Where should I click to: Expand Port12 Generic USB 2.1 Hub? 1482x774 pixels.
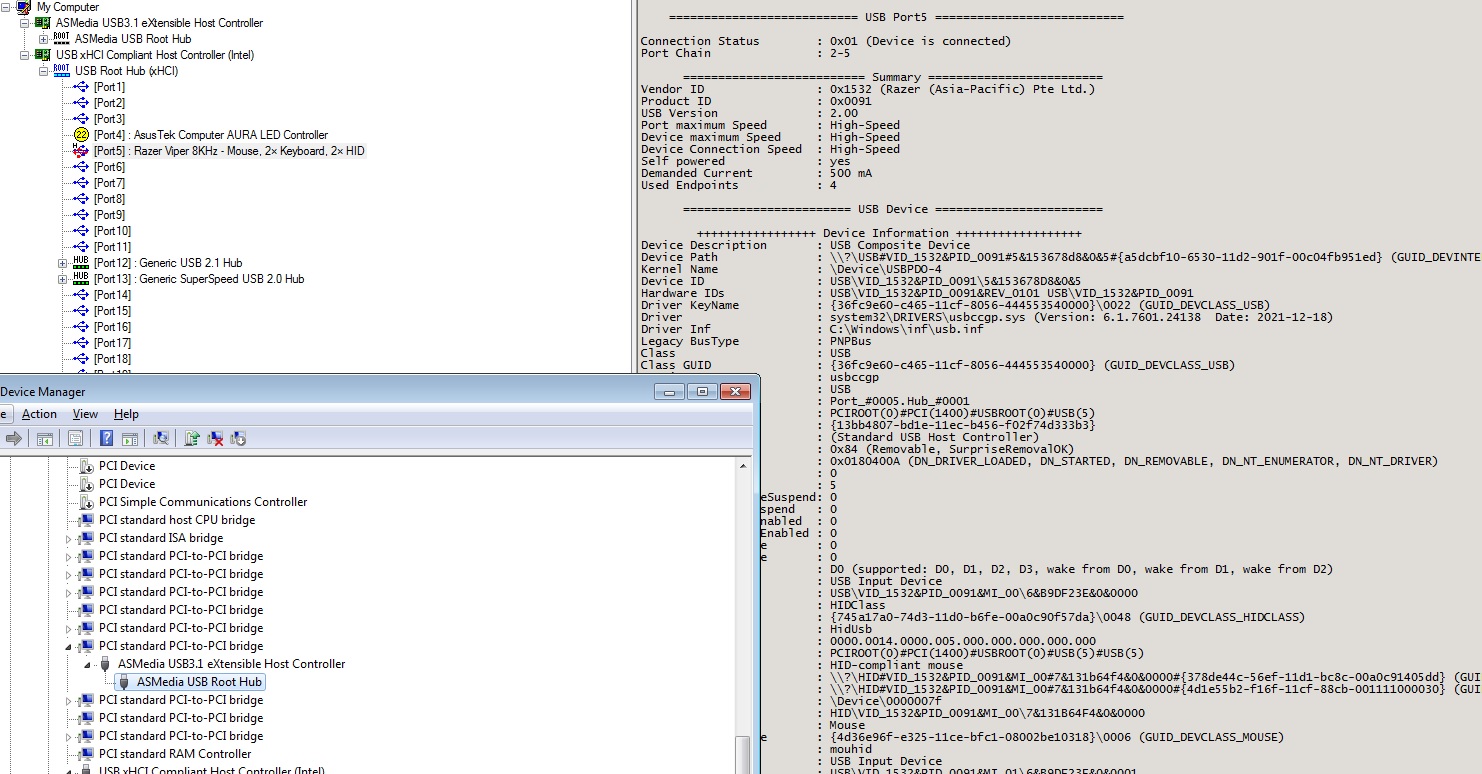click(x=62, y=263)
